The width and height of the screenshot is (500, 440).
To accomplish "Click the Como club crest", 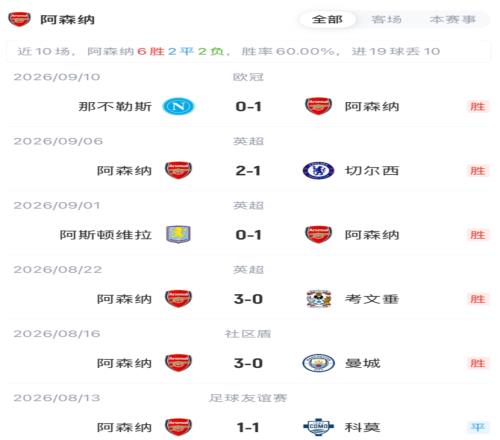I will tap(318, 427).
